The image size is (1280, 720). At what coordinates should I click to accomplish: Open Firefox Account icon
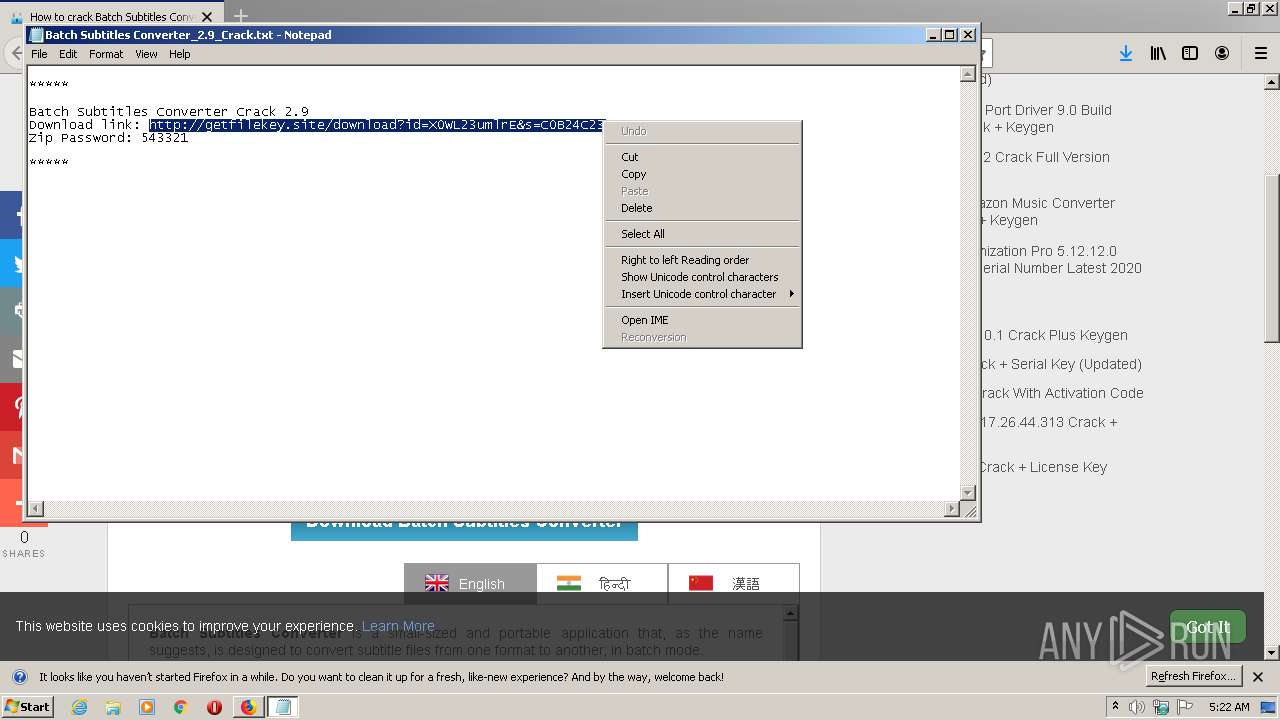(1222, 54)
